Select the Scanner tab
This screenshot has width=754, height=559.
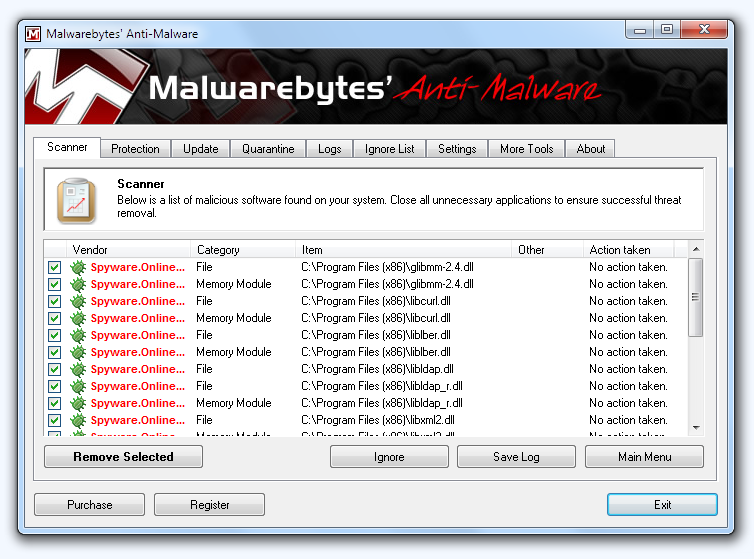tap(67, 147)
